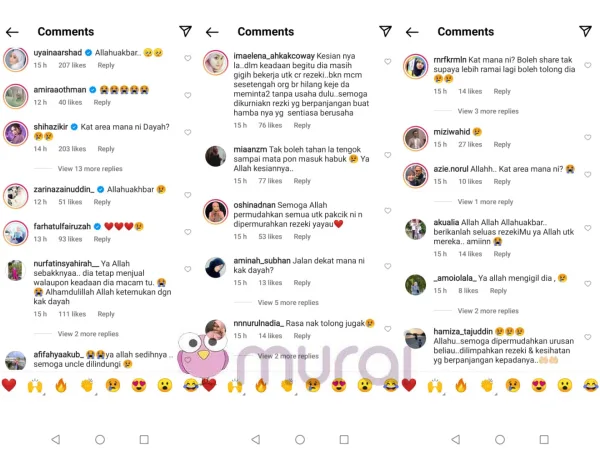Tap the Android recent apps square on the right
This screenshot has width=600, height=450.
coord(544,439)
